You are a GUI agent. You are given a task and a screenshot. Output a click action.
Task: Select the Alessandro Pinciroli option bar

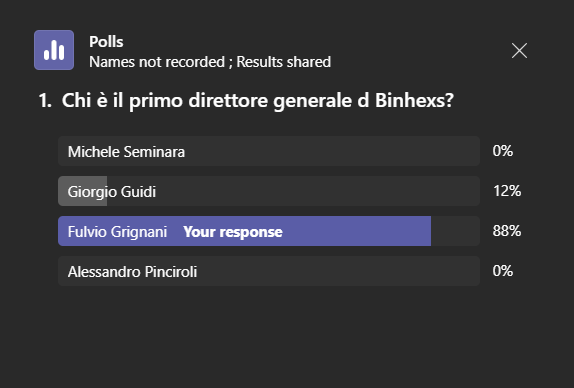click(269, 271)
